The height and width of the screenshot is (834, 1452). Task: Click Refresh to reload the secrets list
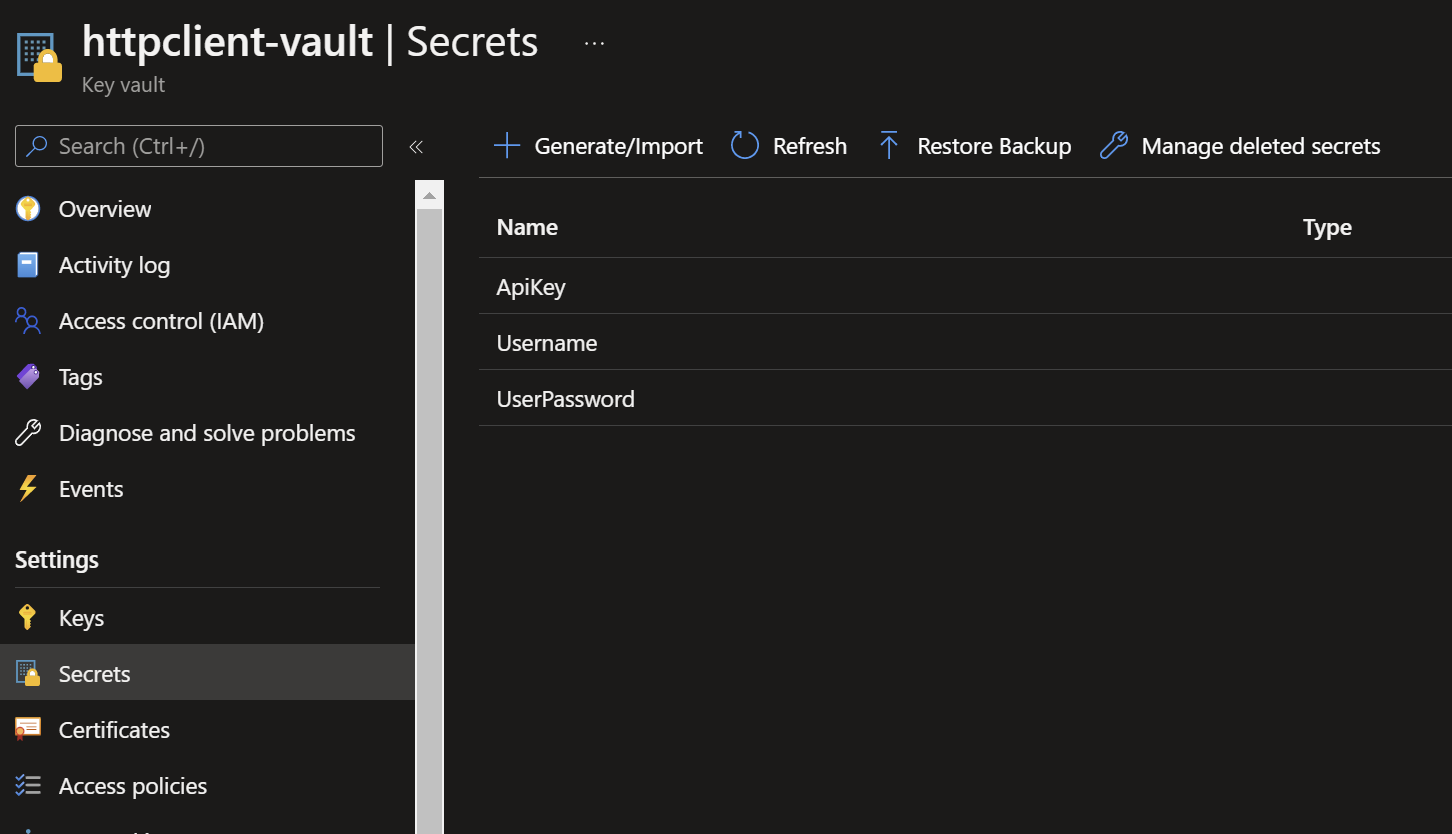pos(789,146)
